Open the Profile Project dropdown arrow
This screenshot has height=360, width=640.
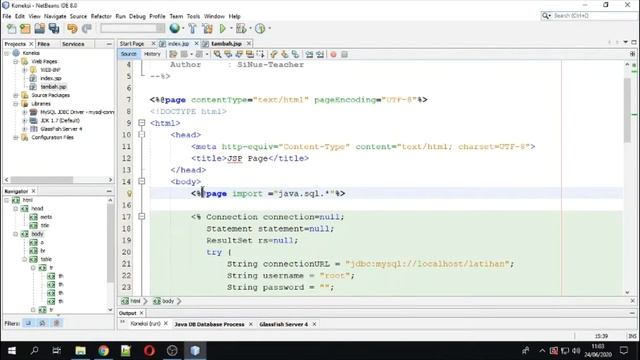pos(269,29)
